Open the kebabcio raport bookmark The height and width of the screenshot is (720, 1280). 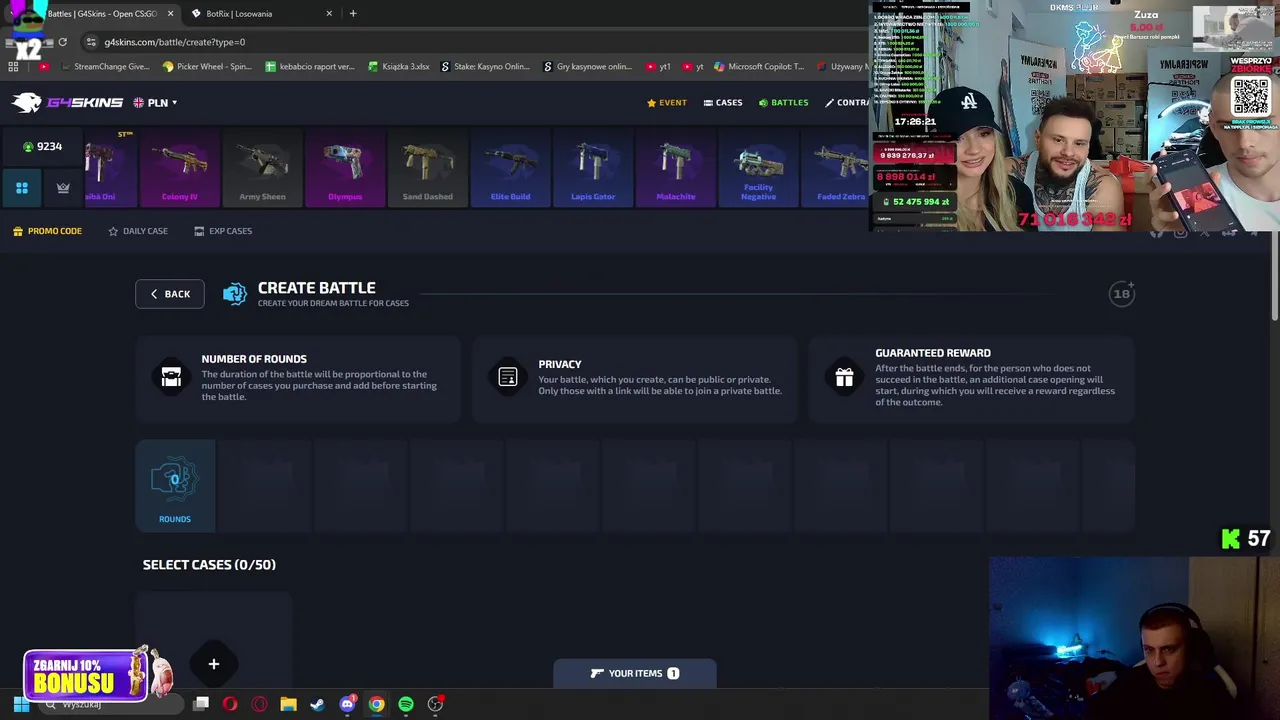coord(310,67)
